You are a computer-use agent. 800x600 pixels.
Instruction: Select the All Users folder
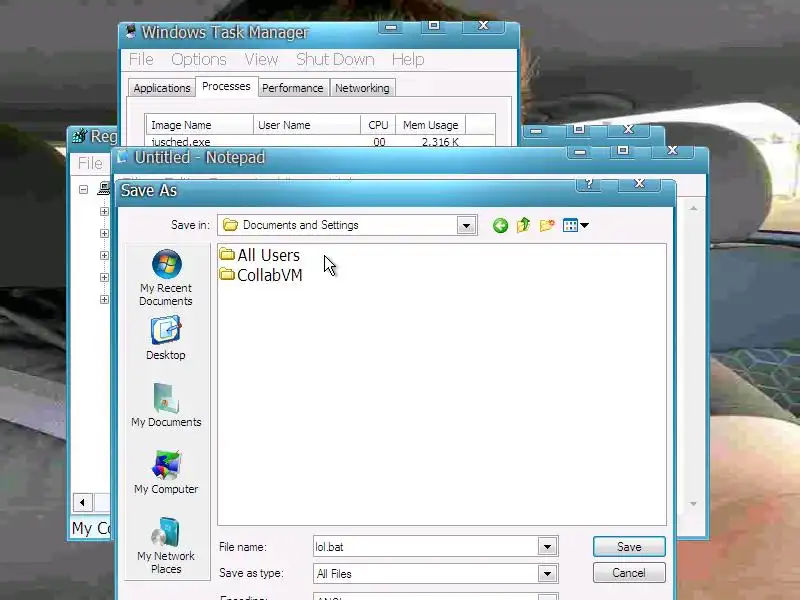pos(259,255)
